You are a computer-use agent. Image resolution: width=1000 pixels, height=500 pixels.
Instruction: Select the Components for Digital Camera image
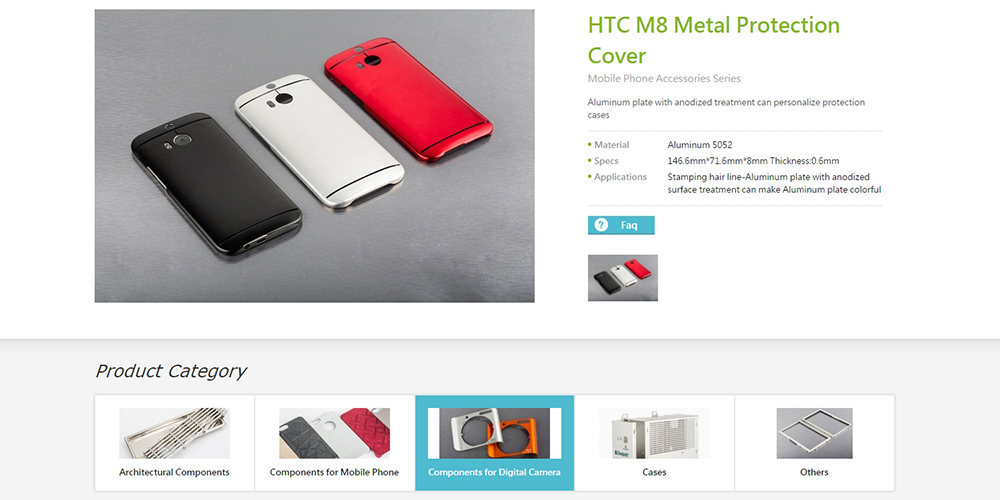point(494,433)
